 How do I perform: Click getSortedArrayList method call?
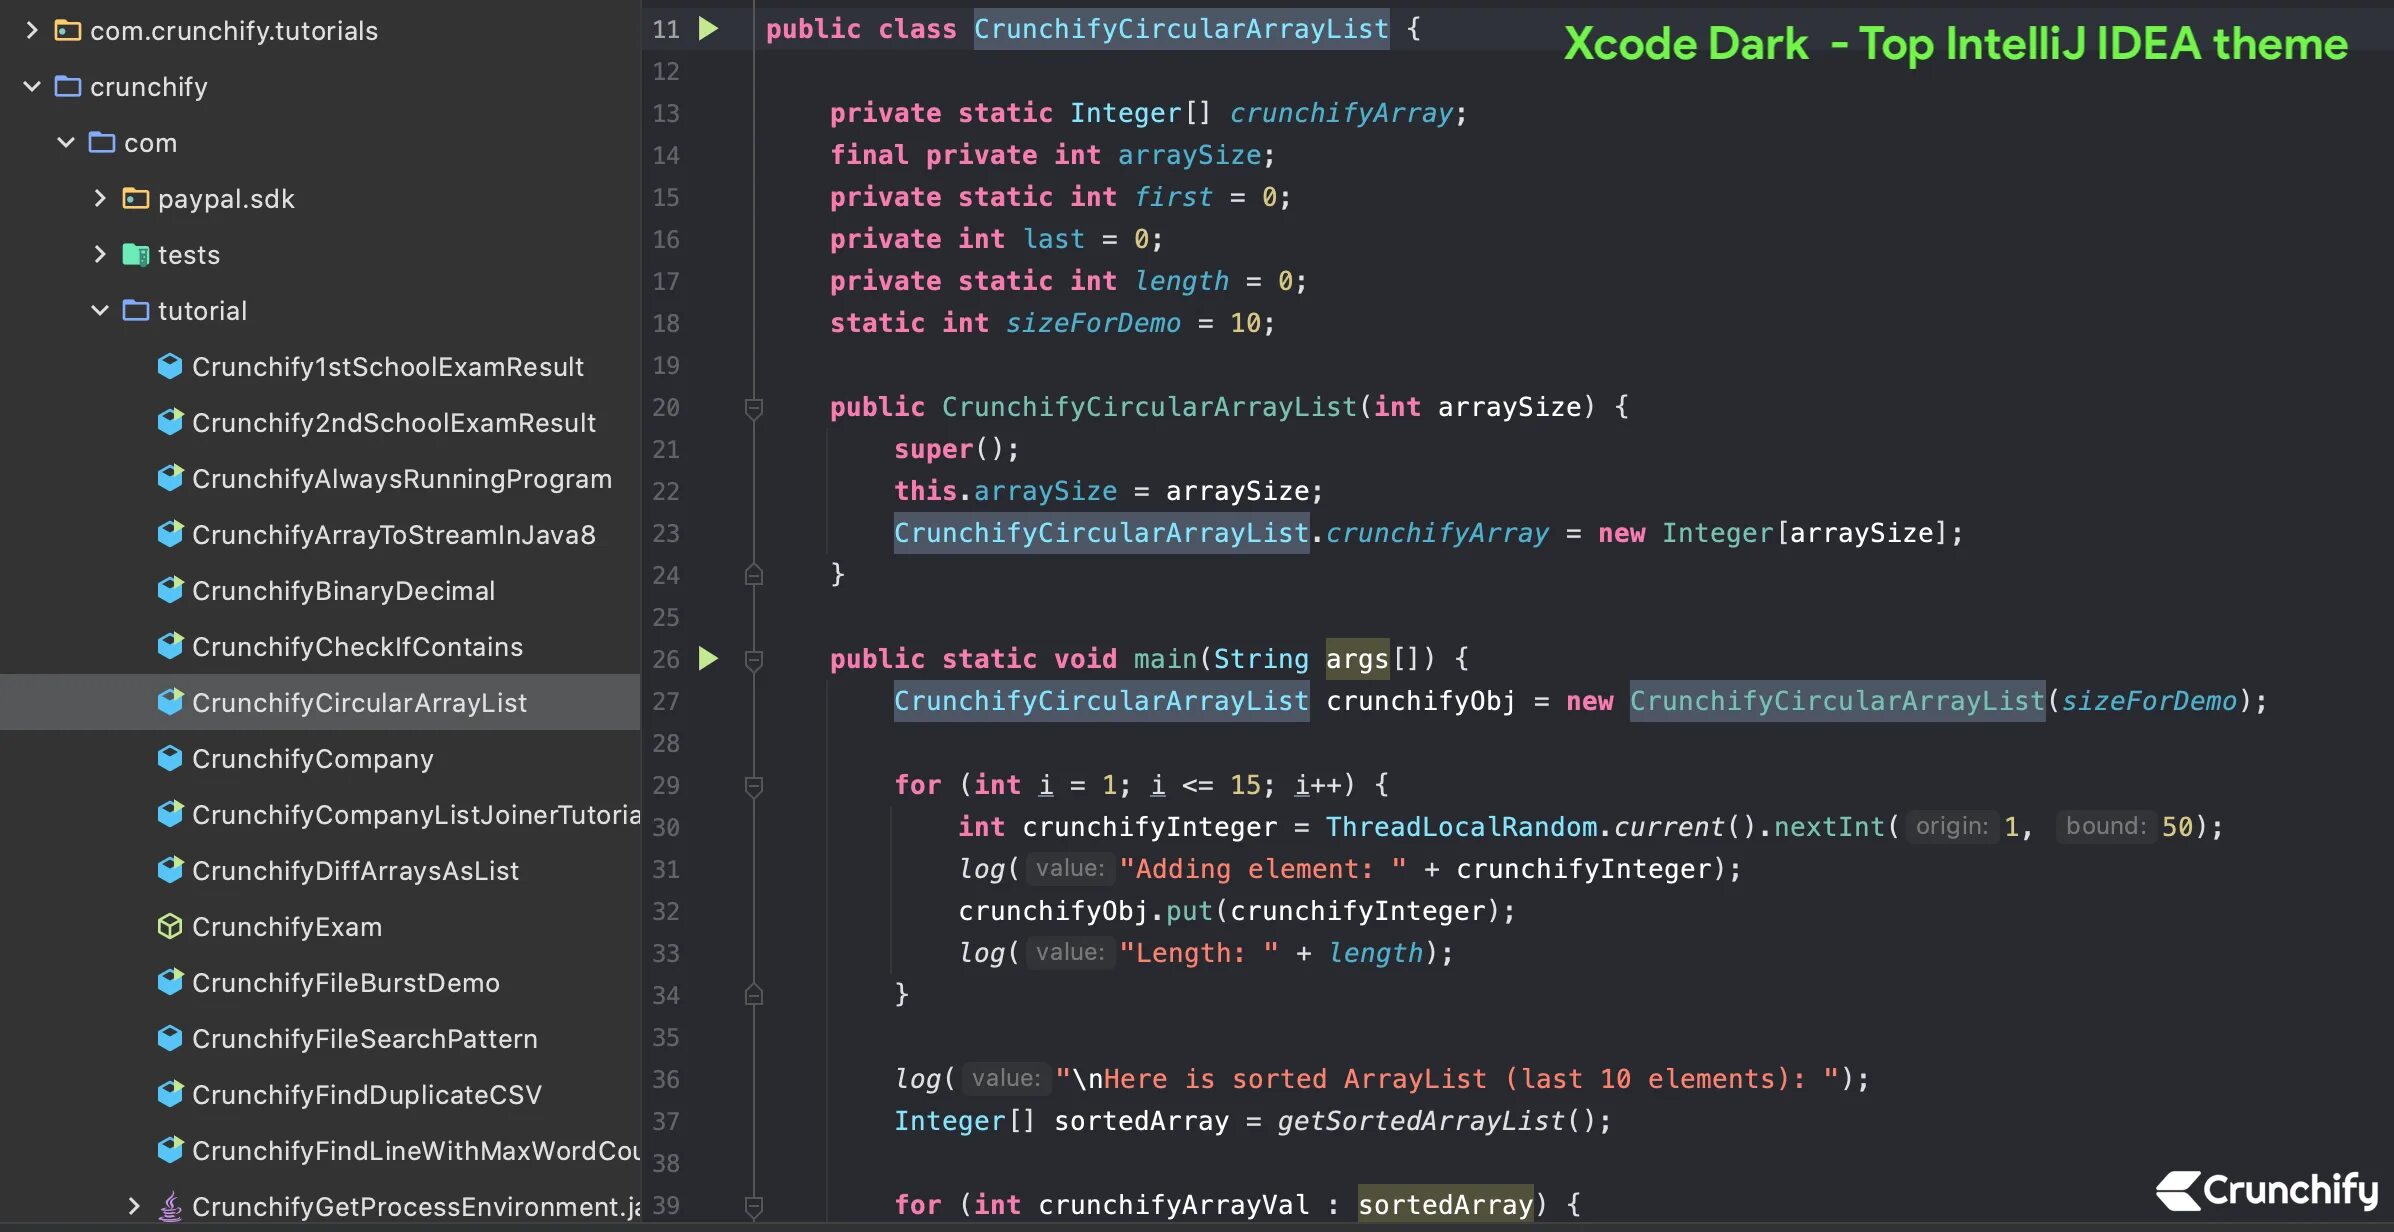[x=1420, y=1121]
